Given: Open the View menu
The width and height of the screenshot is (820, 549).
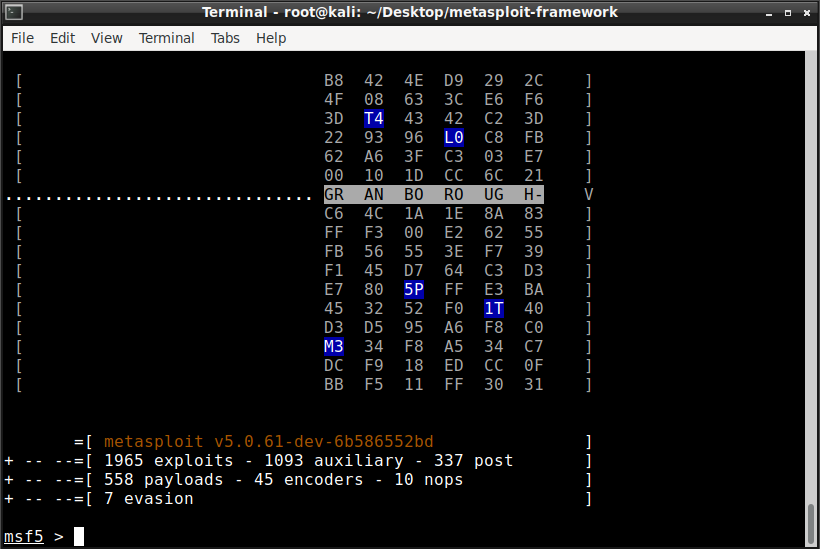Looking at the screenshot, I should click(x=106, y=38).
